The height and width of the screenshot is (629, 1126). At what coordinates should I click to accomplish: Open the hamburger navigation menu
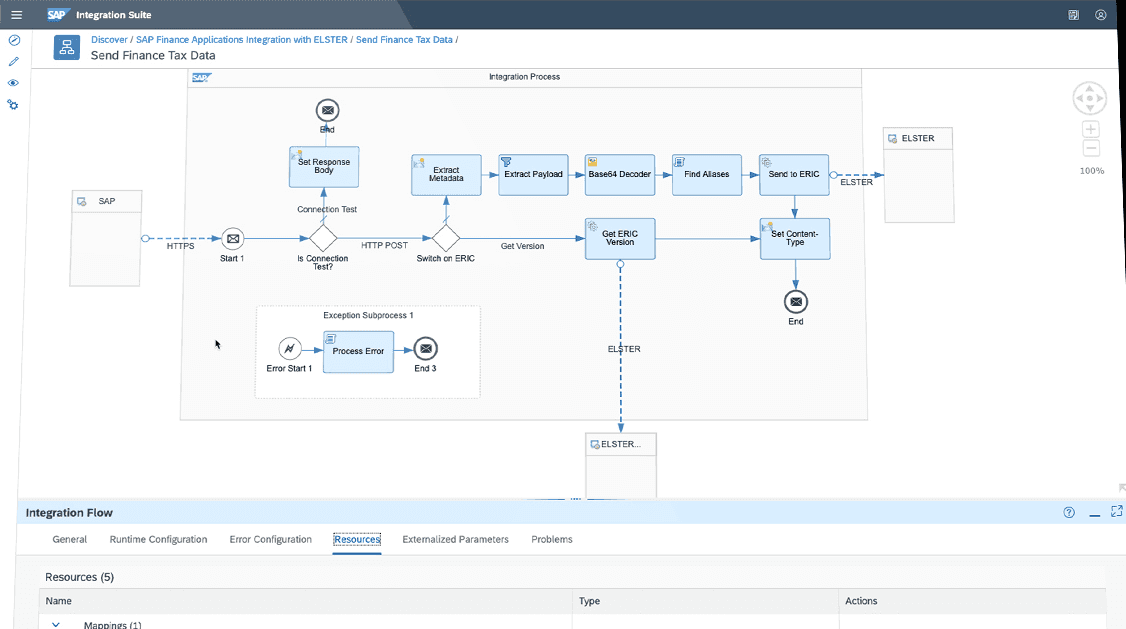click(x=16, y=15)
